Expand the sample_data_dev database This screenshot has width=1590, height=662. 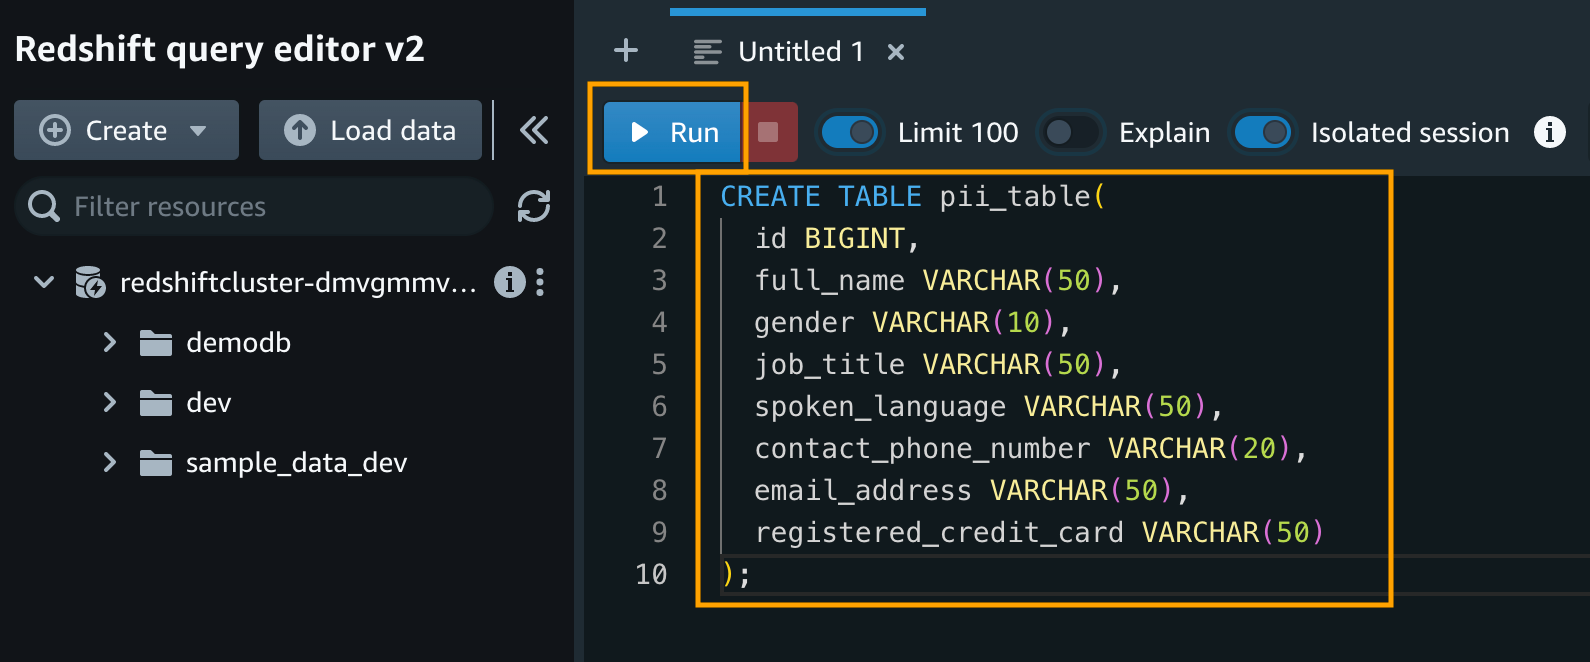[x=110, y=463]
